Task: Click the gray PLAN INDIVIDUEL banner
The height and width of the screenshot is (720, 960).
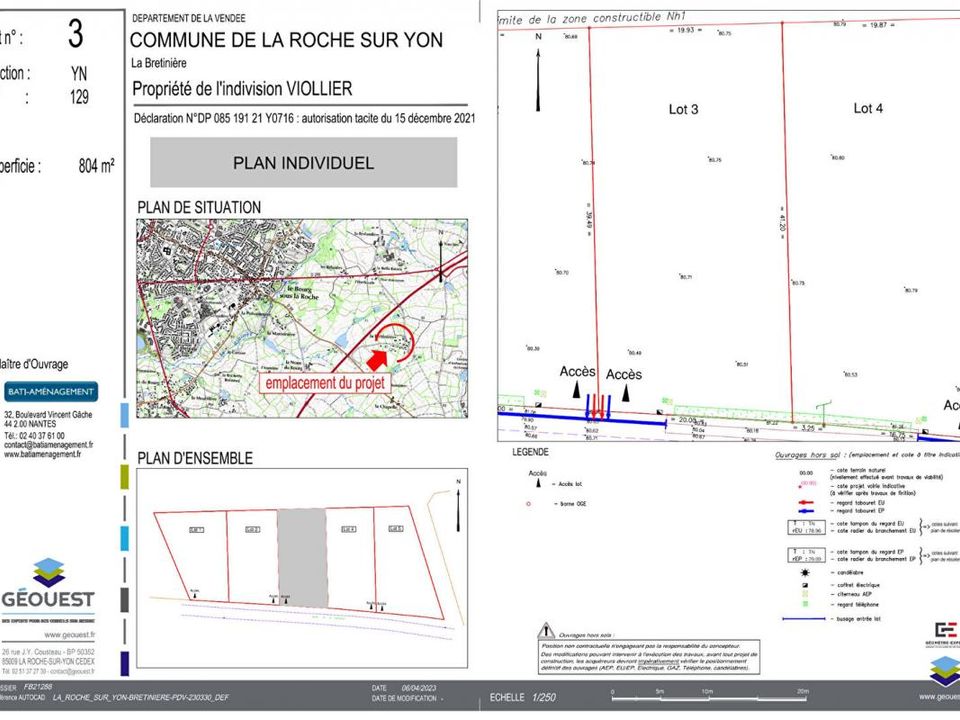Action: pos(304,162)
